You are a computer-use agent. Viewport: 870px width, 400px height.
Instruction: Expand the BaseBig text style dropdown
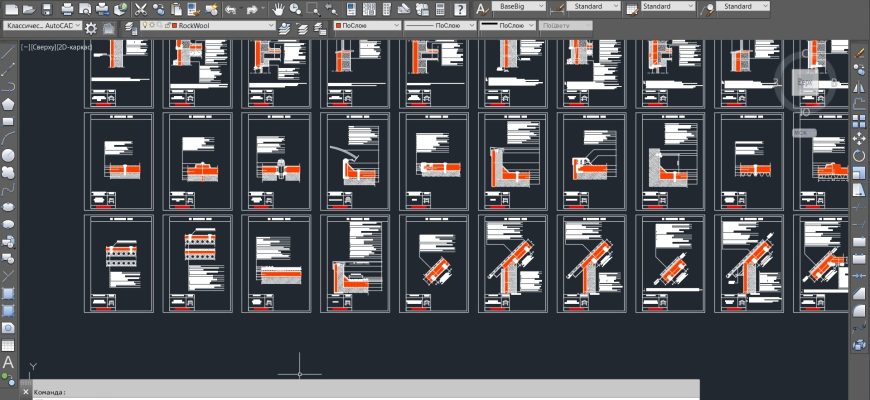coord(541,6)
